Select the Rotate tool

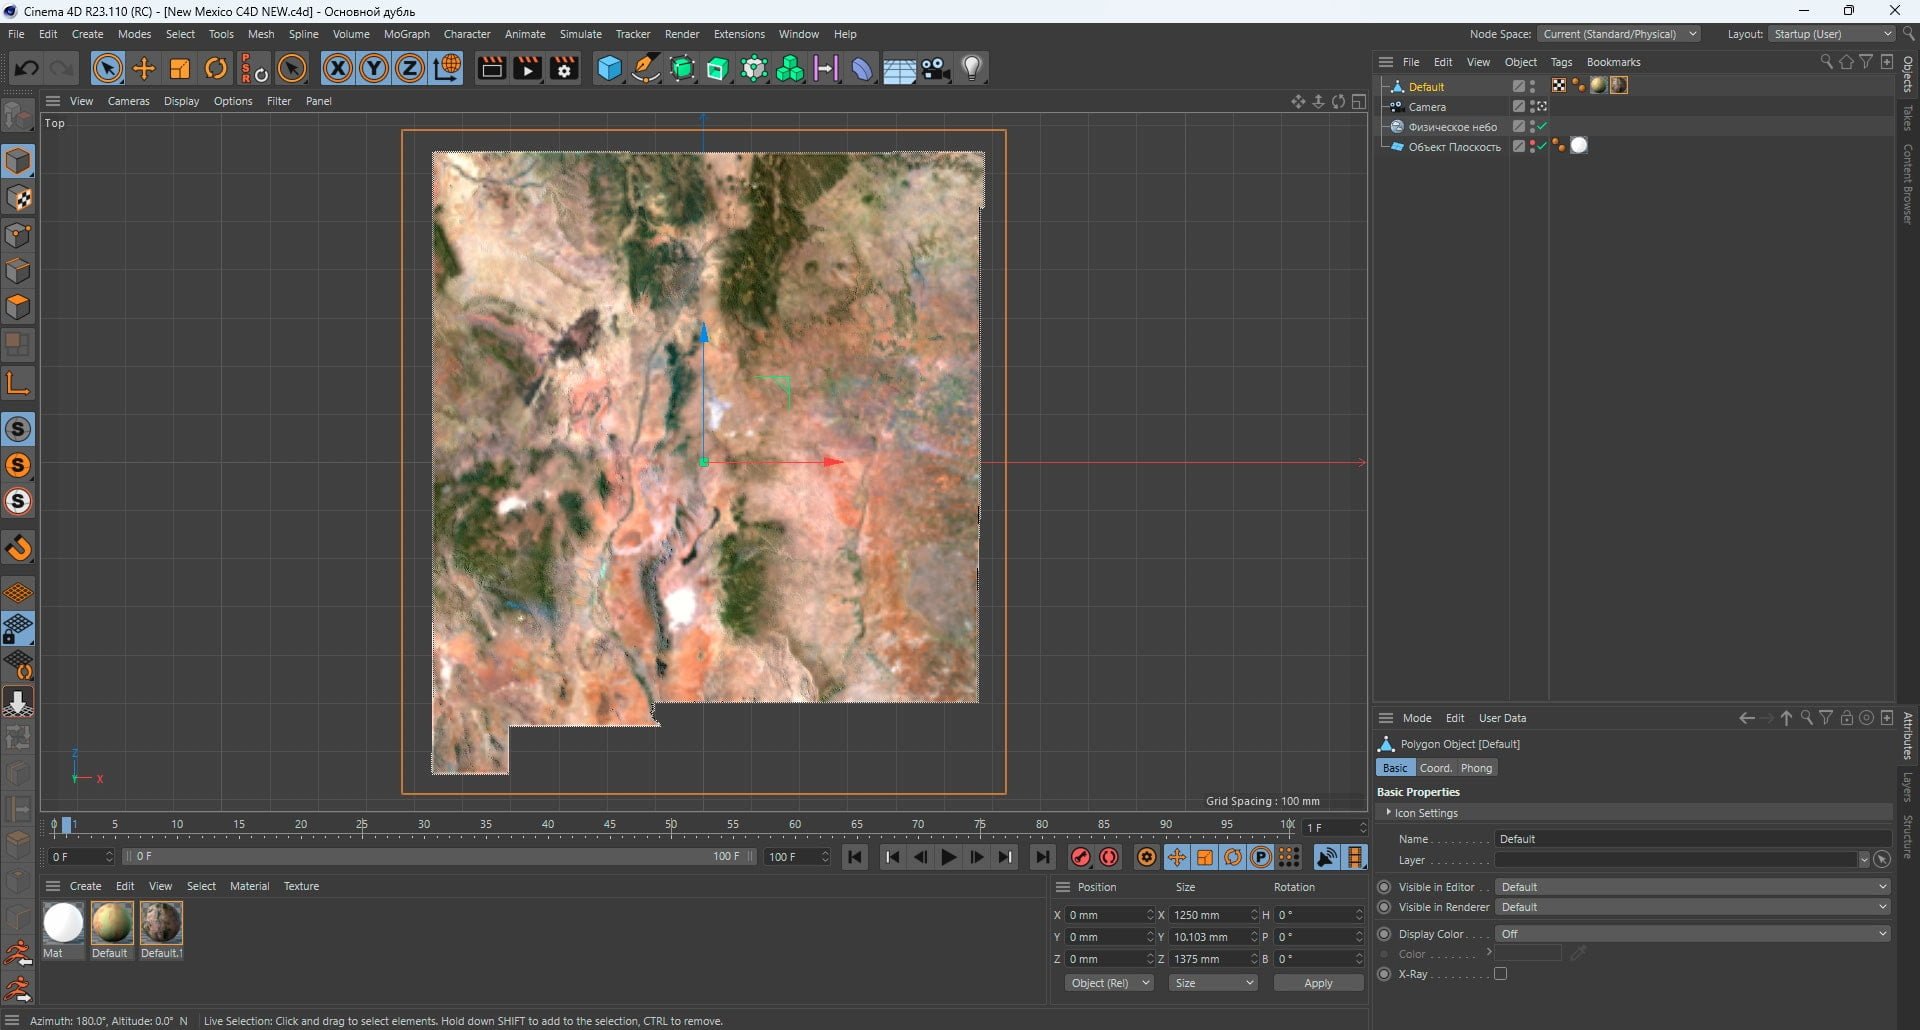pos(216,68)
